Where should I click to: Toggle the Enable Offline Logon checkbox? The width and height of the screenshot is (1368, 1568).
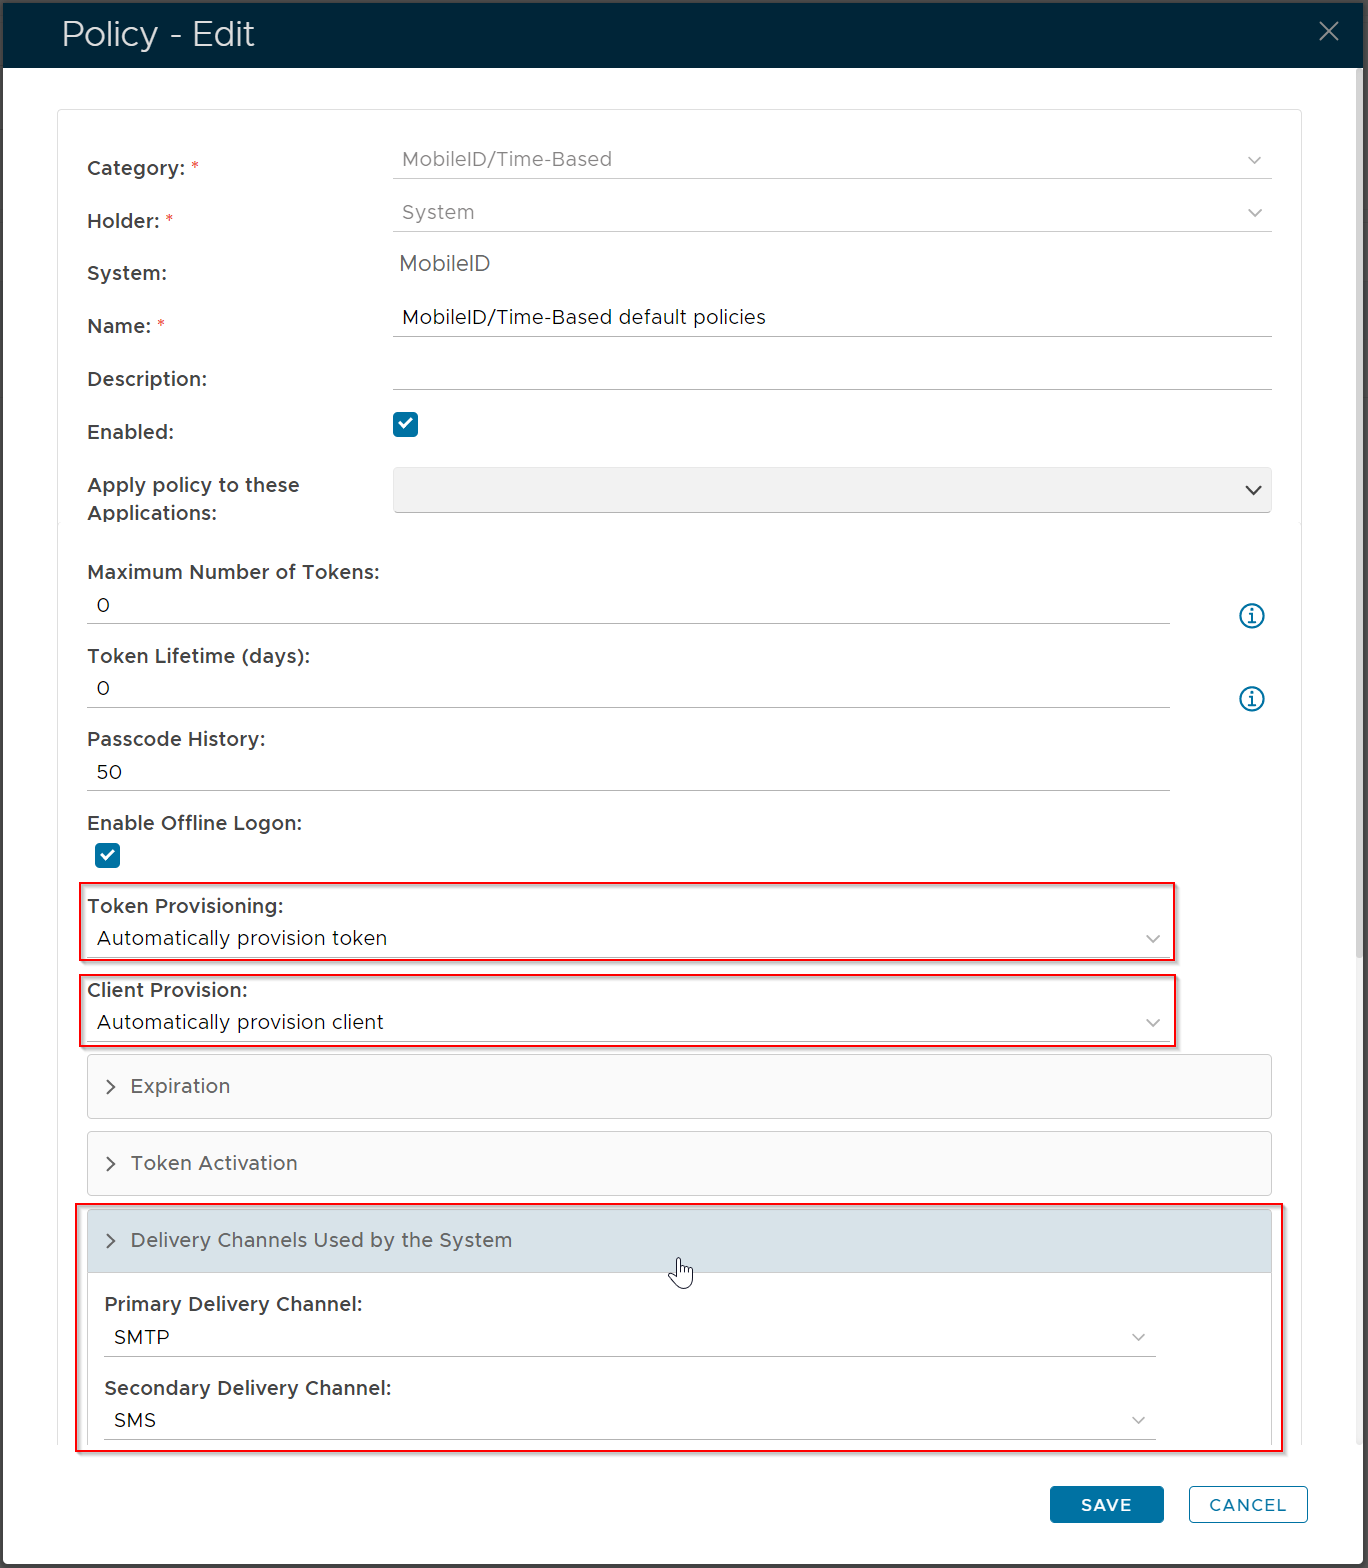coord(108,856)
